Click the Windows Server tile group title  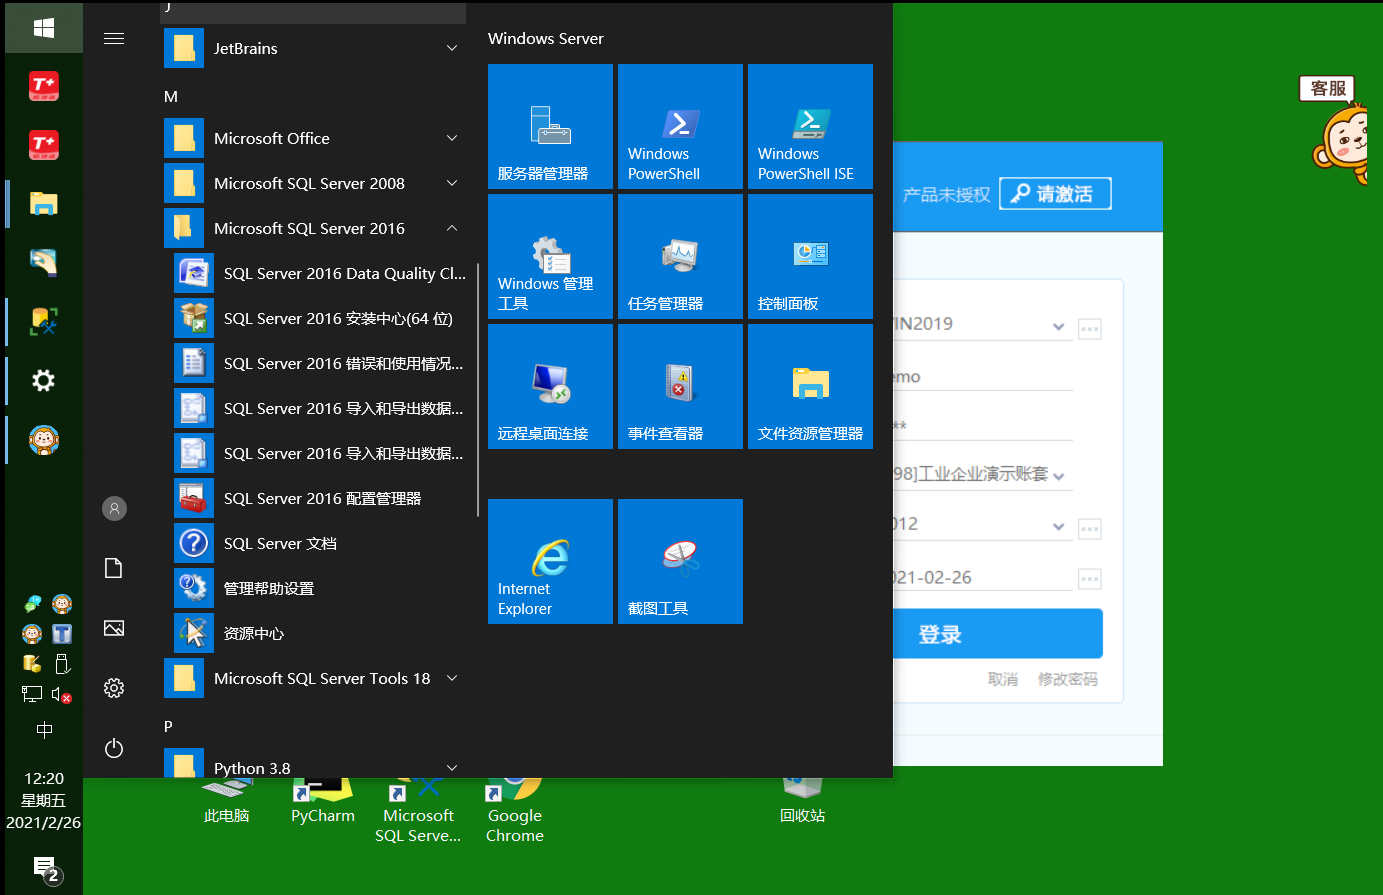[x=546, y=38]
